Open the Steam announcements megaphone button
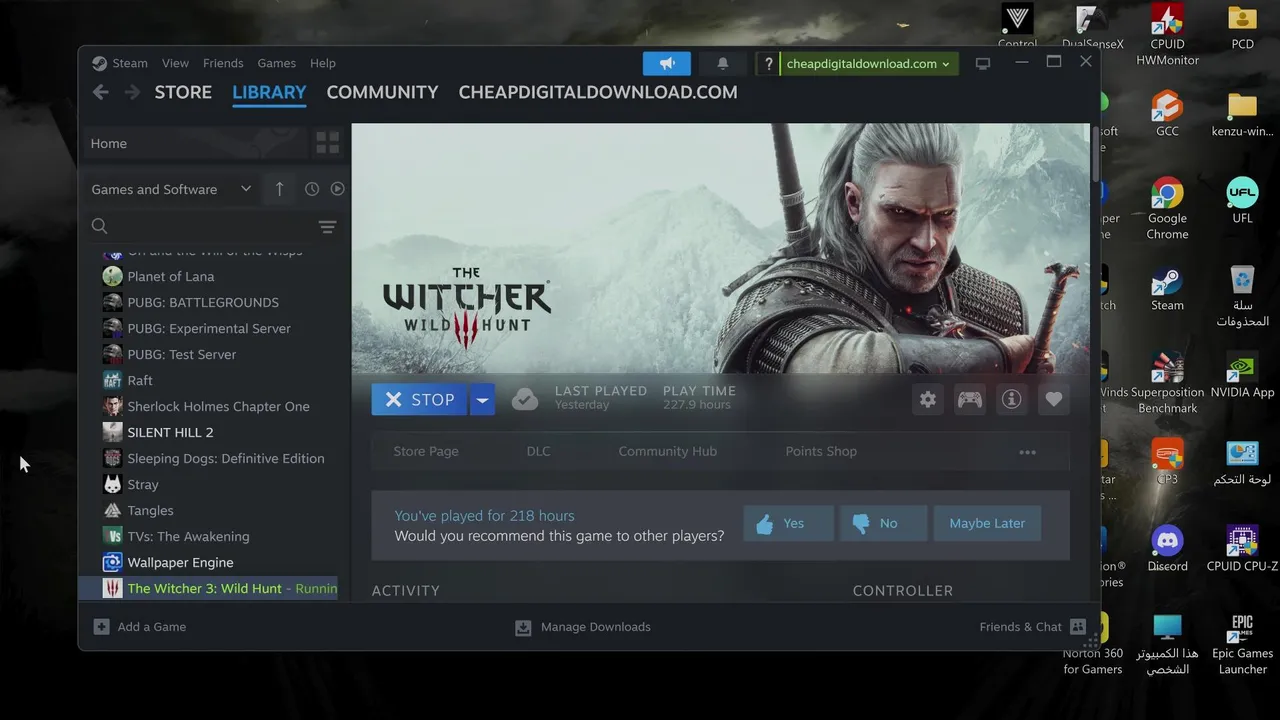This screenshot has height=720, width=1280. (667, 63)
